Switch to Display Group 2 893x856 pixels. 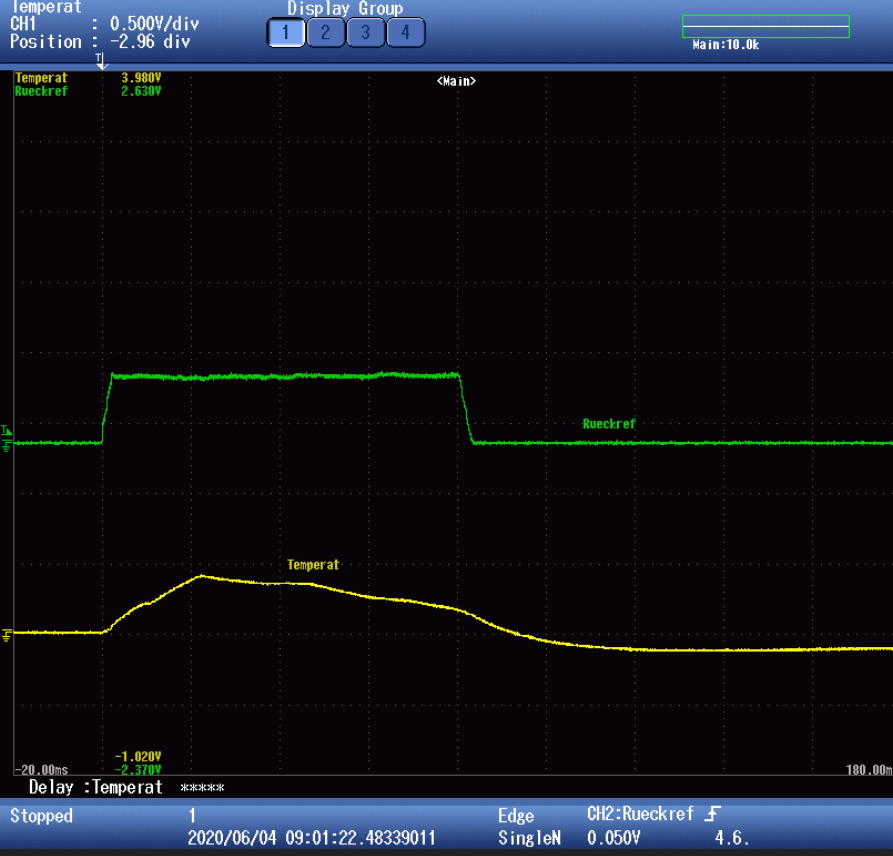coord(325,33)
